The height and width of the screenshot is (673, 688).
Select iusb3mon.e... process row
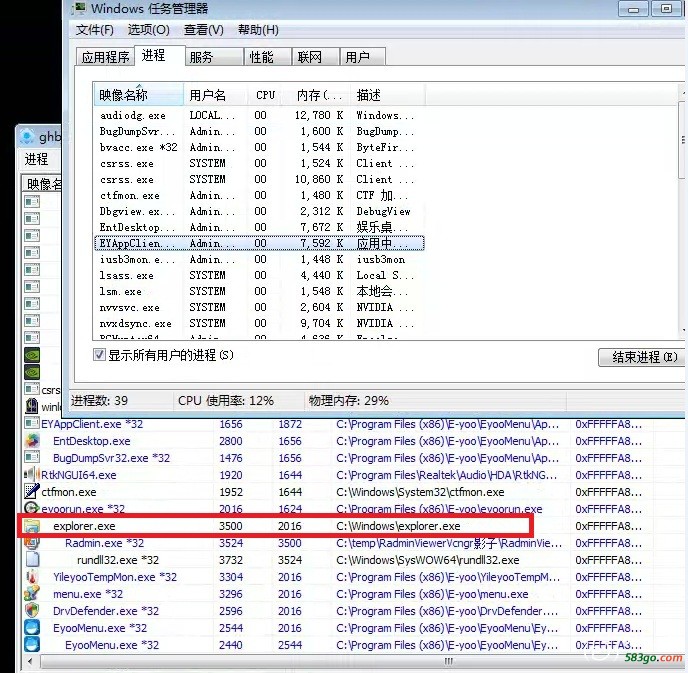tap(259, 259)
